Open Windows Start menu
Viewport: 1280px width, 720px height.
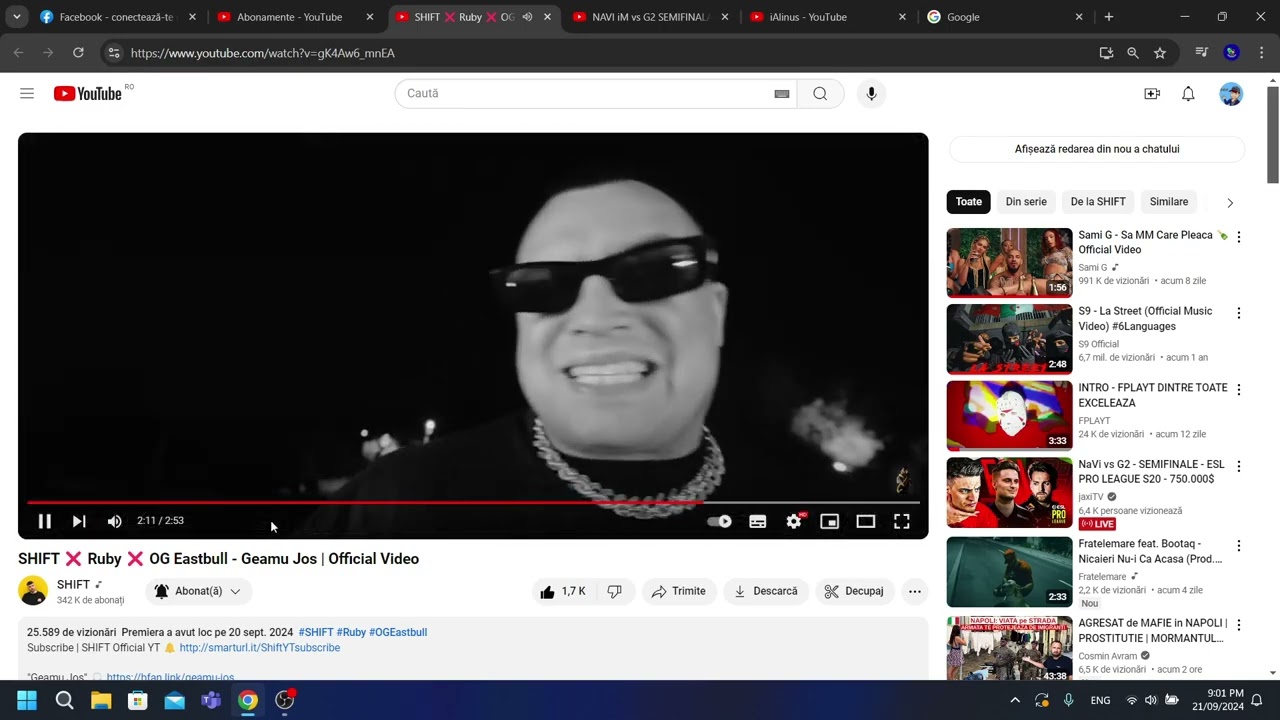(x=27, y=700)
